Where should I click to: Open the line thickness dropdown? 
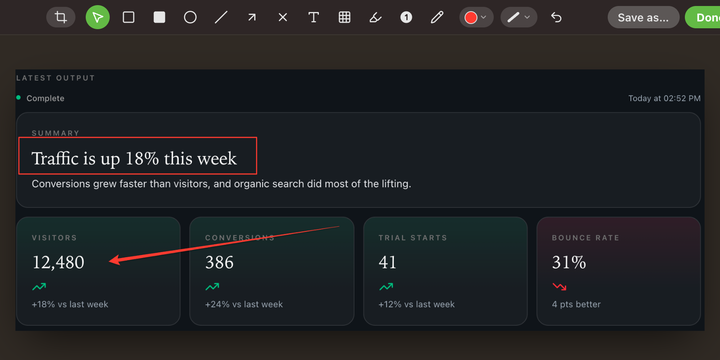tap(519, 17)
